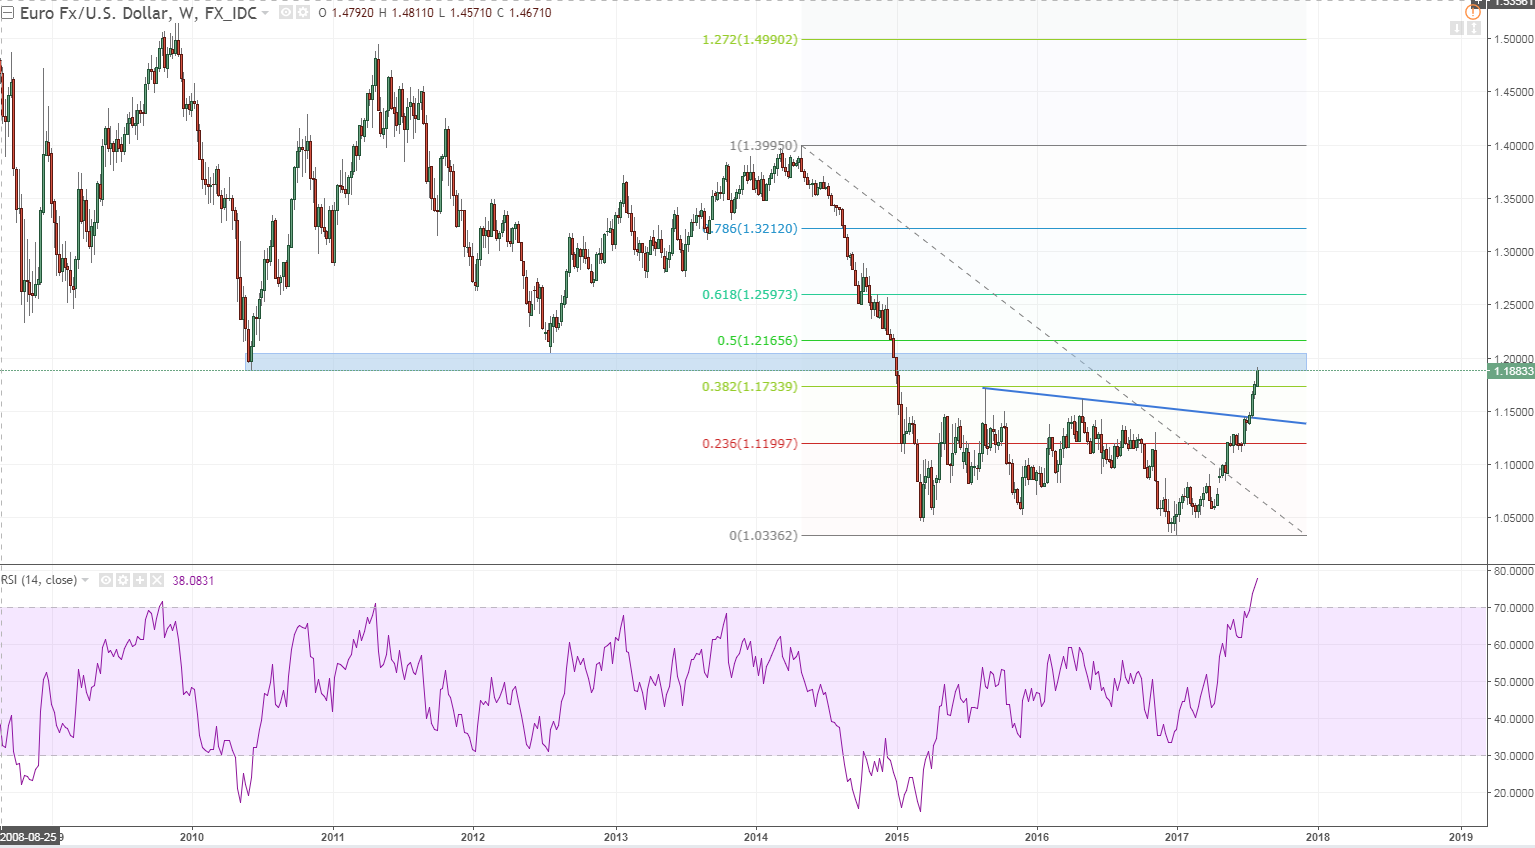This screenshot has width=1535, height=848.
Task: Click the 2012 time axis label
Action: [473, 837]
